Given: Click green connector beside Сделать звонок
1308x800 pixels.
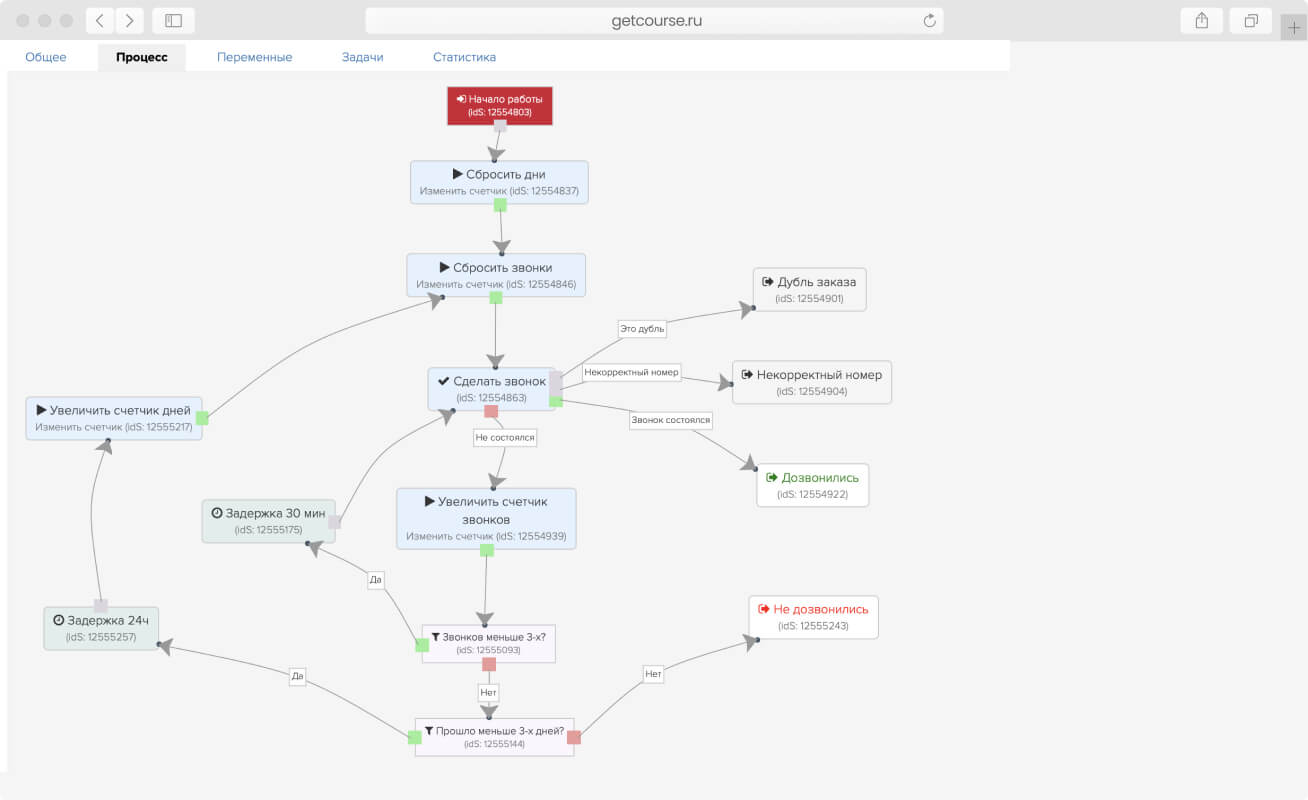Looking at the screenshot, I should 556,401.
